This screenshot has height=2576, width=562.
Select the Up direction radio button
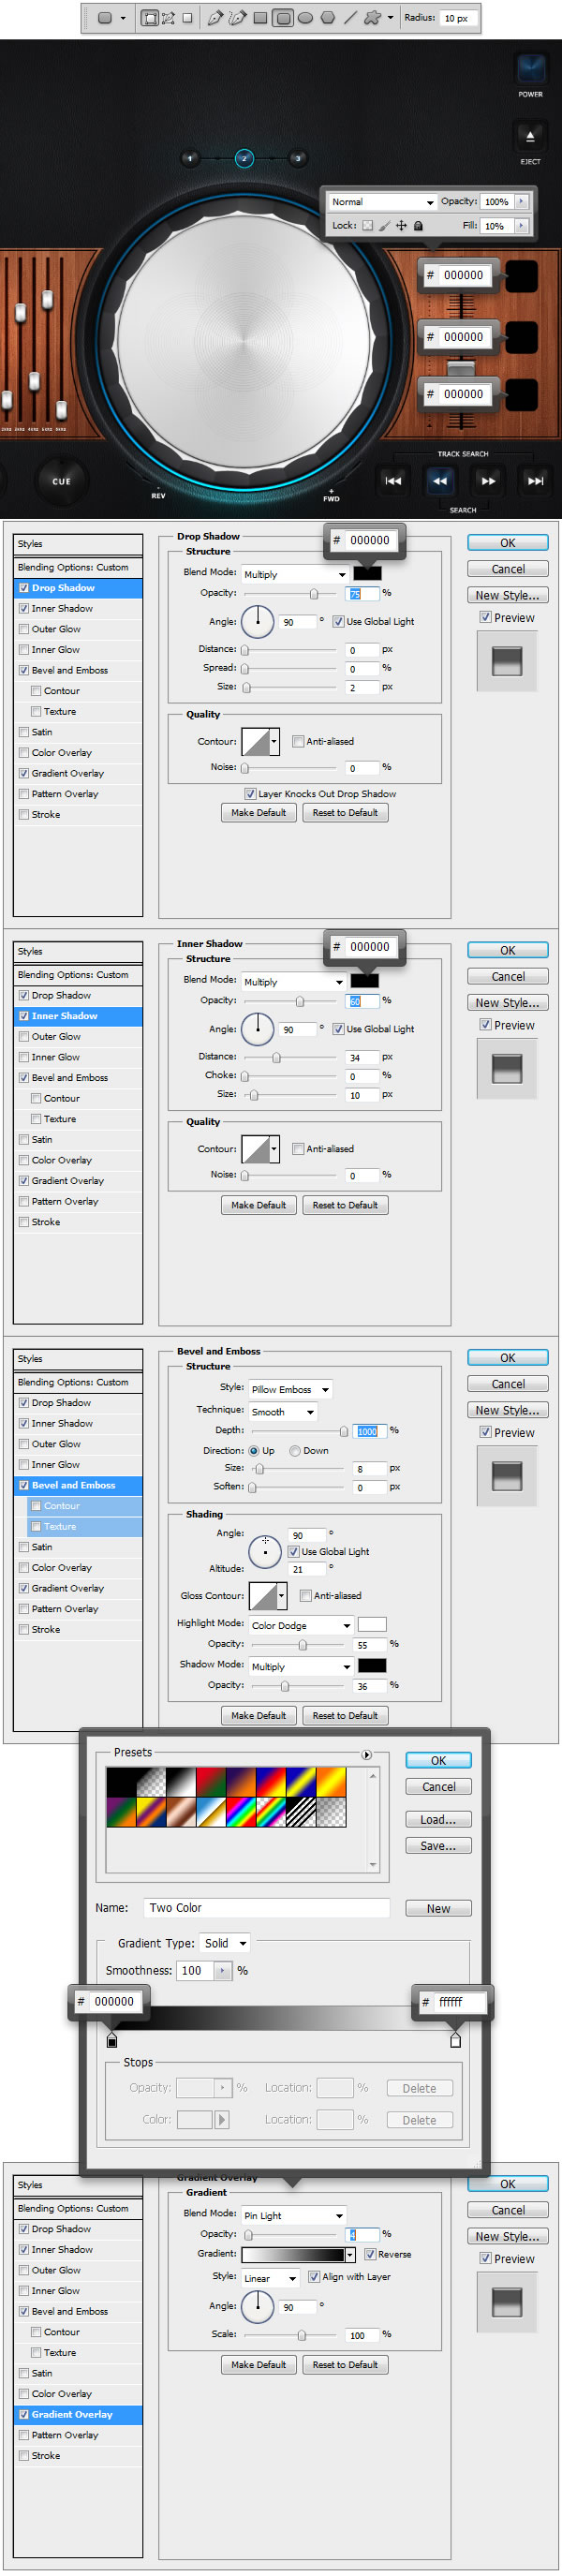tap(254, 1451)
